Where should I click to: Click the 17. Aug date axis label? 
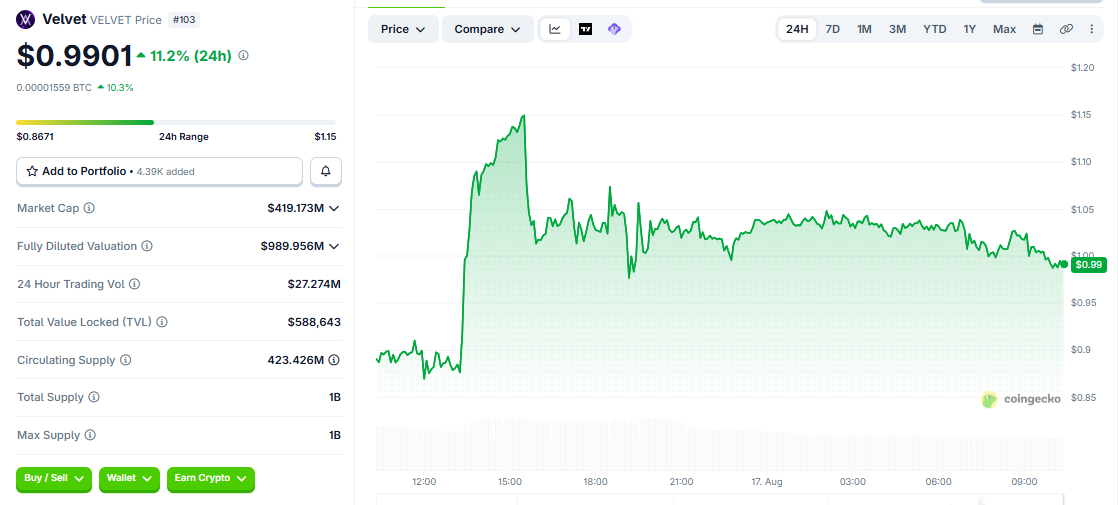766,481
